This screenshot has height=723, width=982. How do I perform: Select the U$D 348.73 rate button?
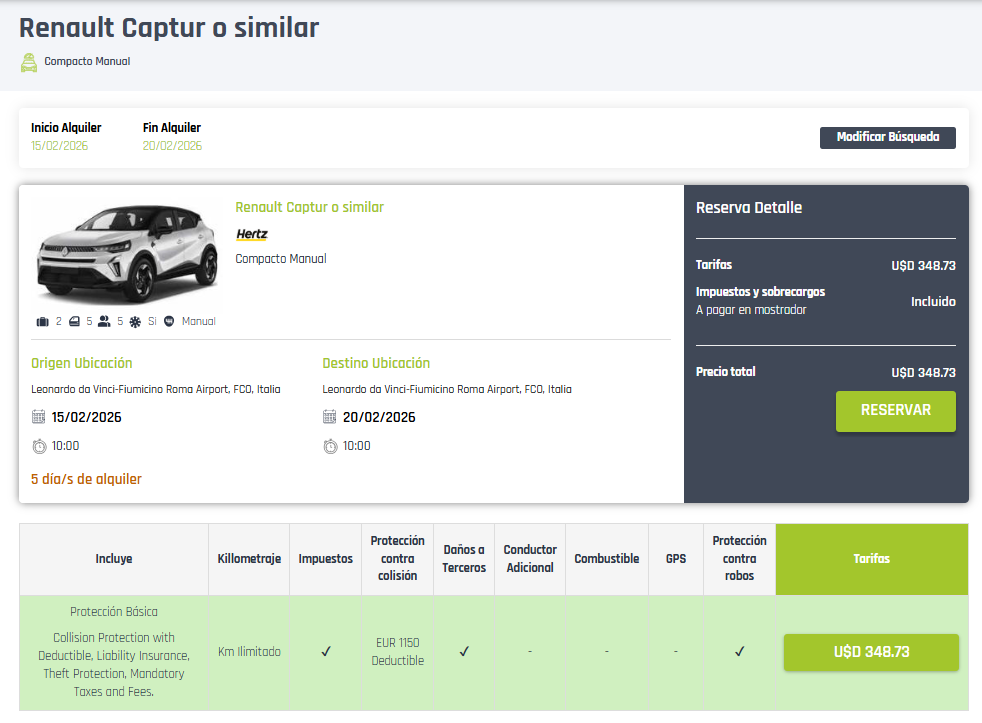[x=871, y=652]
